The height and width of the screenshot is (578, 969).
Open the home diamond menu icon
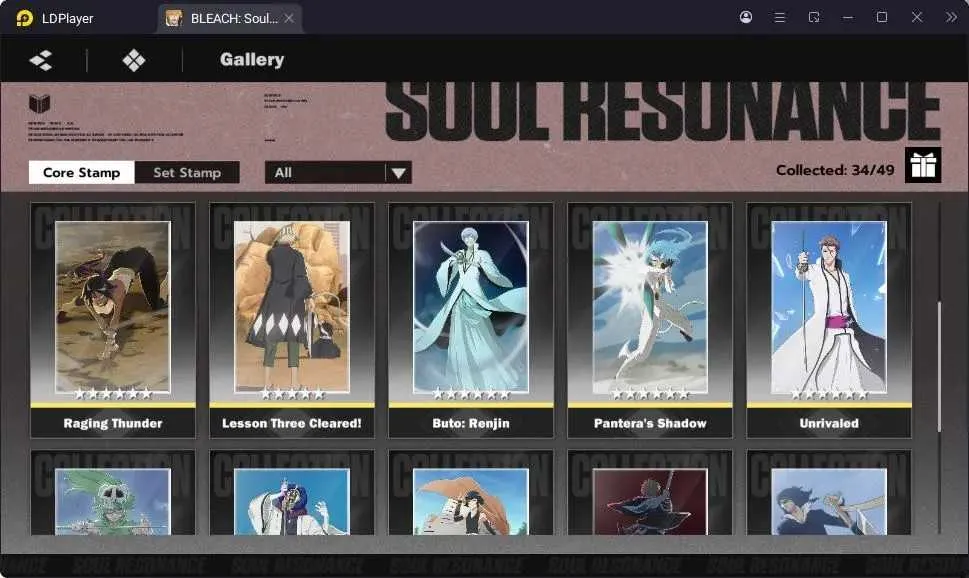134,60
